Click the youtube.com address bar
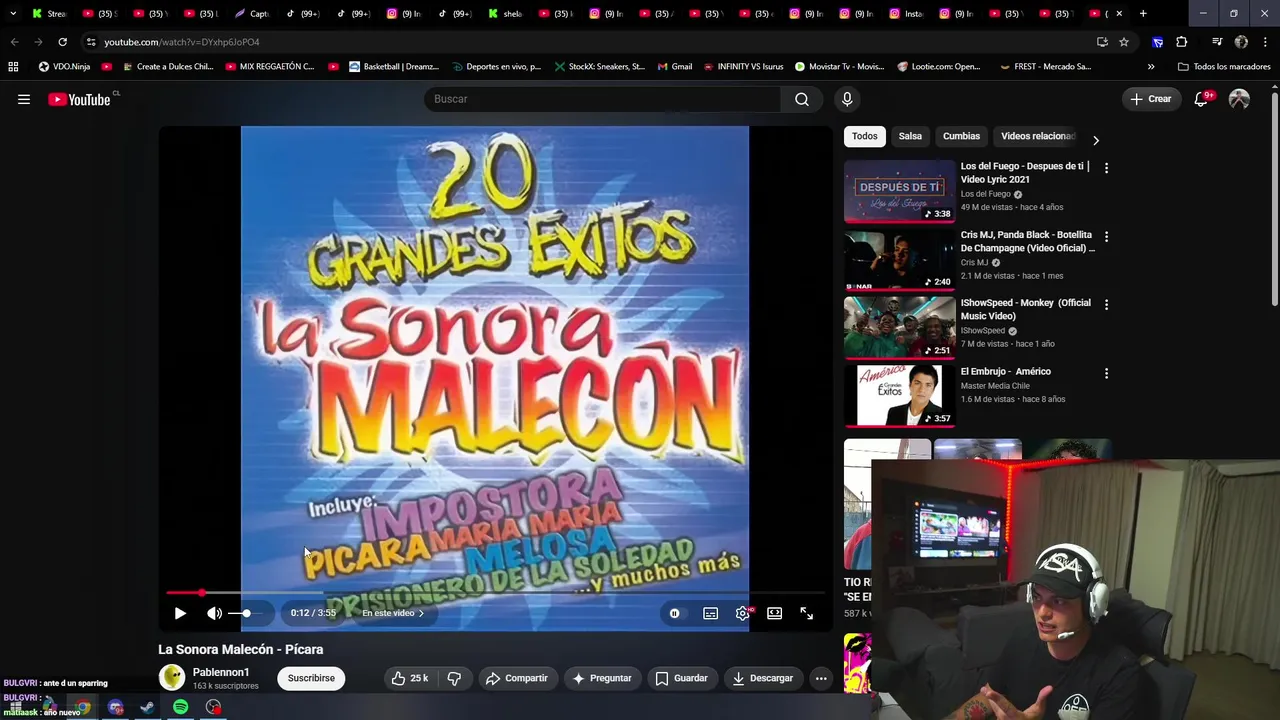The height and width of the screenshot is (720, 1280). point(590,42)
